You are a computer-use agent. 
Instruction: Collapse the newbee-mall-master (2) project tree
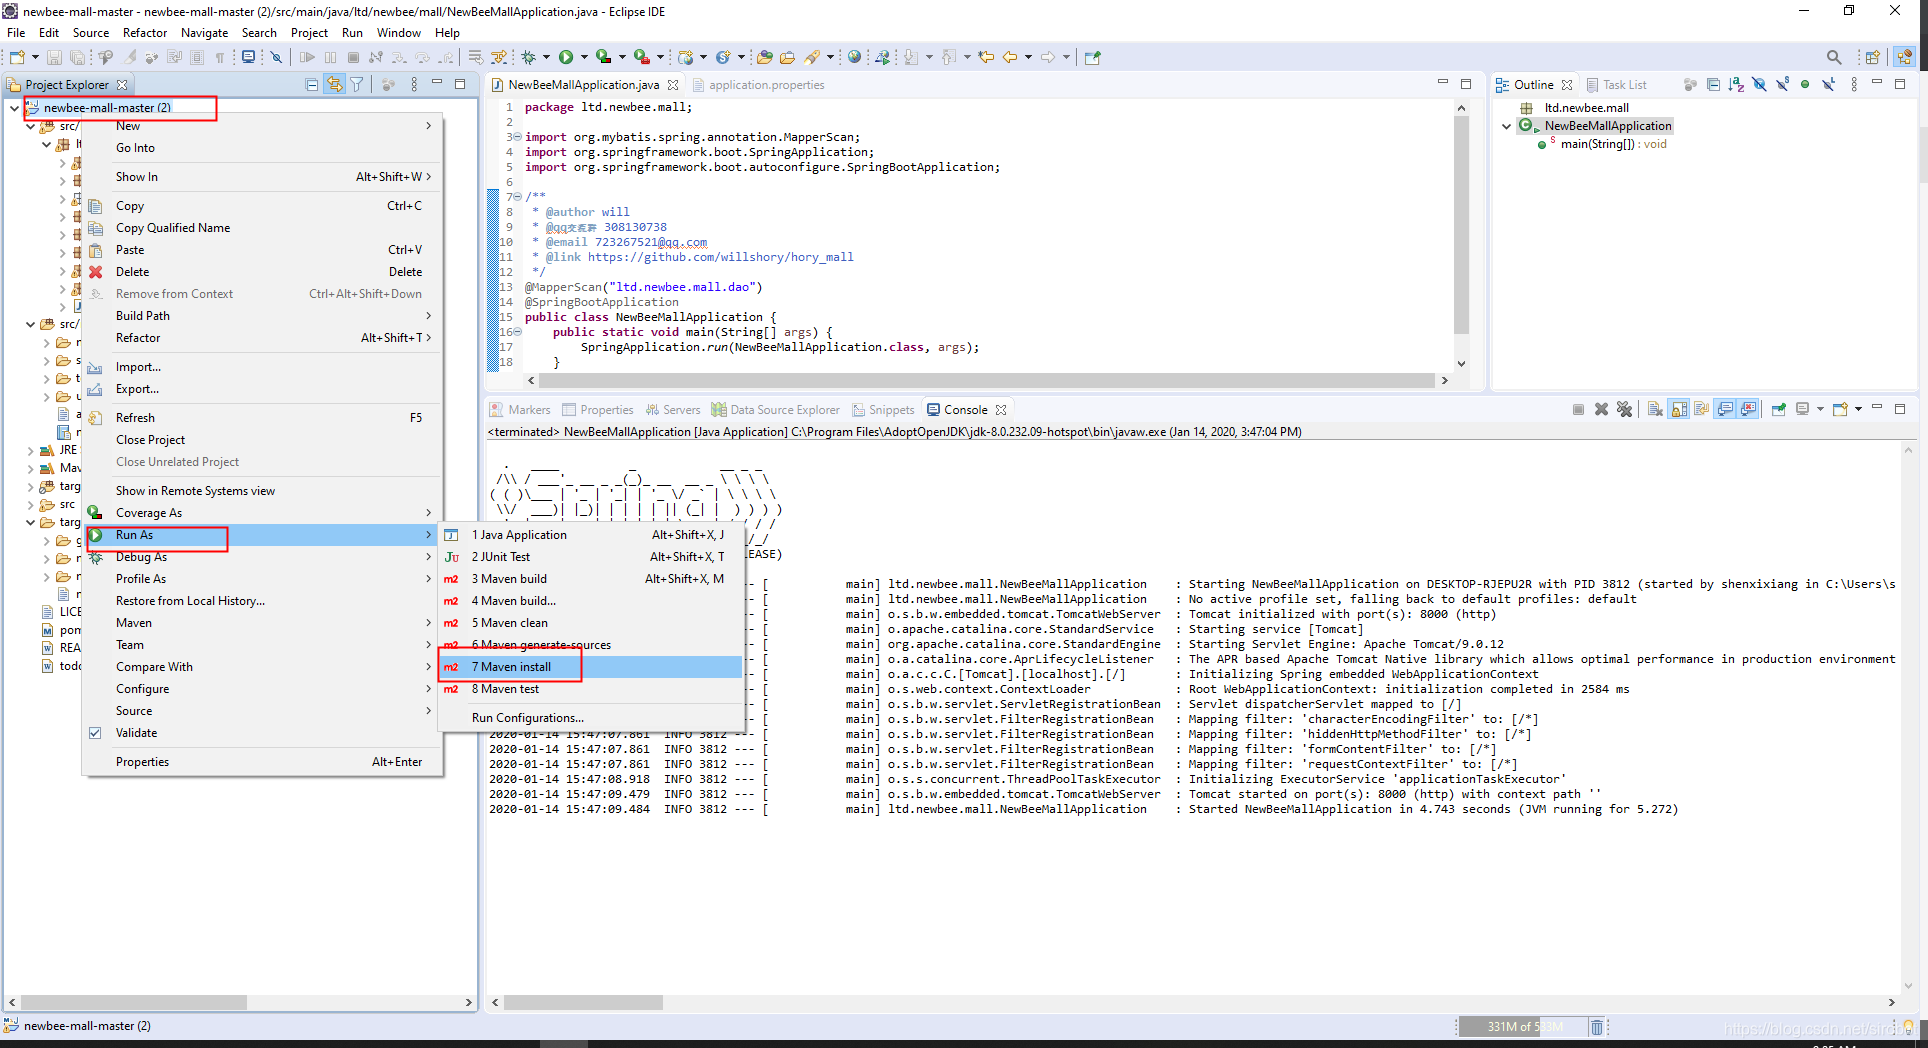point(14,108)
